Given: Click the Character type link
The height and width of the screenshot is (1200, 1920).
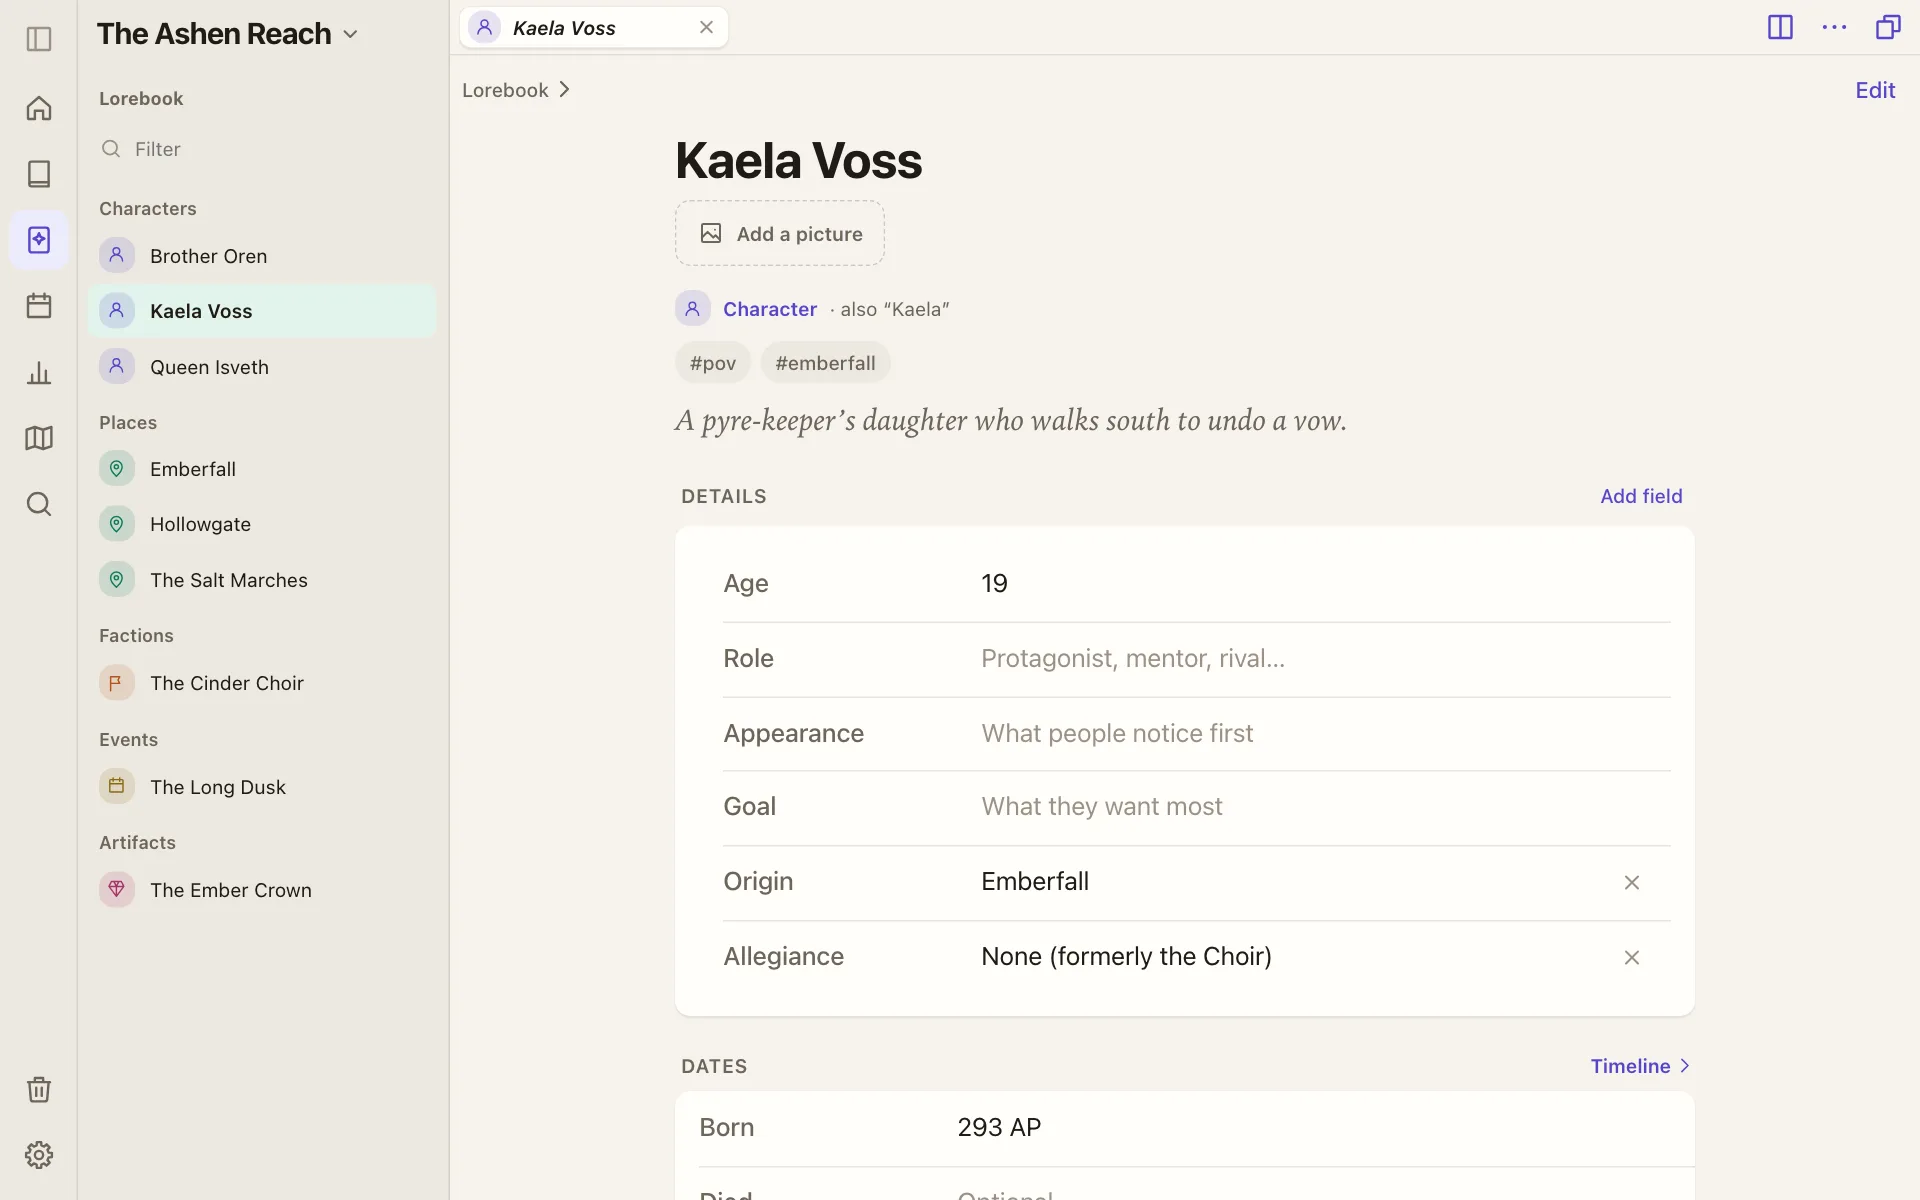Looking at the screenshot, I should [770, 309].
